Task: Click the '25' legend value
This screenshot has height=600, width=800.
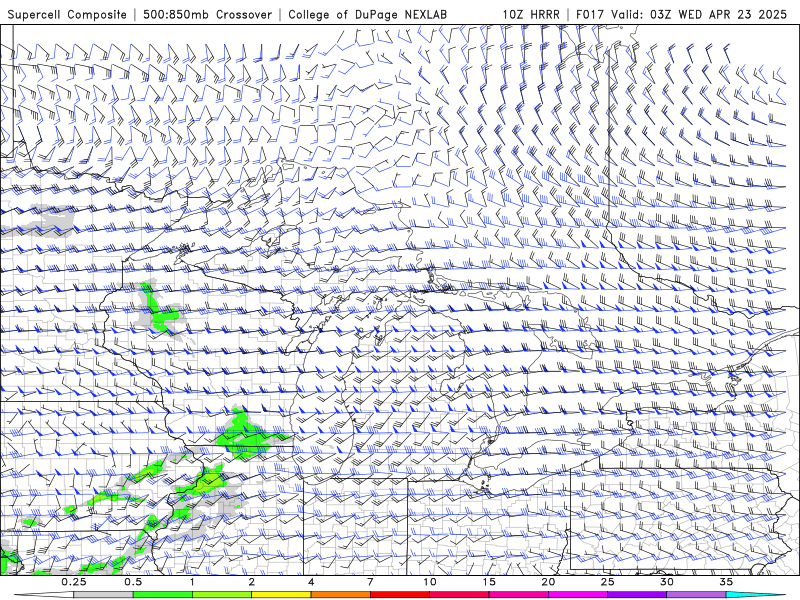Action: (607, 582)
